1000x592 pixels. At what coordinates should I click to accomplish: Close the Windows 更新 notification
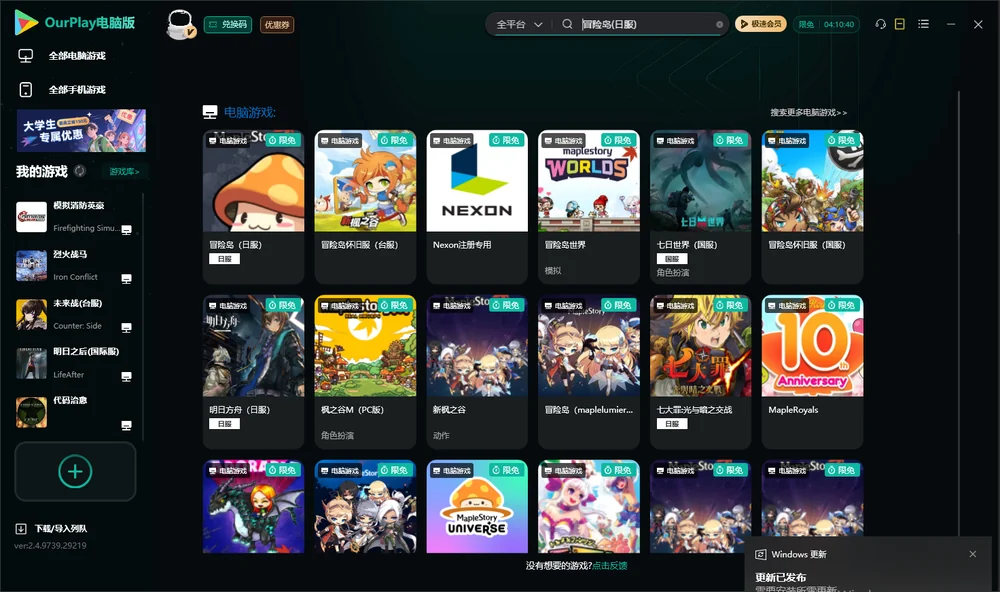coord(973,554)
